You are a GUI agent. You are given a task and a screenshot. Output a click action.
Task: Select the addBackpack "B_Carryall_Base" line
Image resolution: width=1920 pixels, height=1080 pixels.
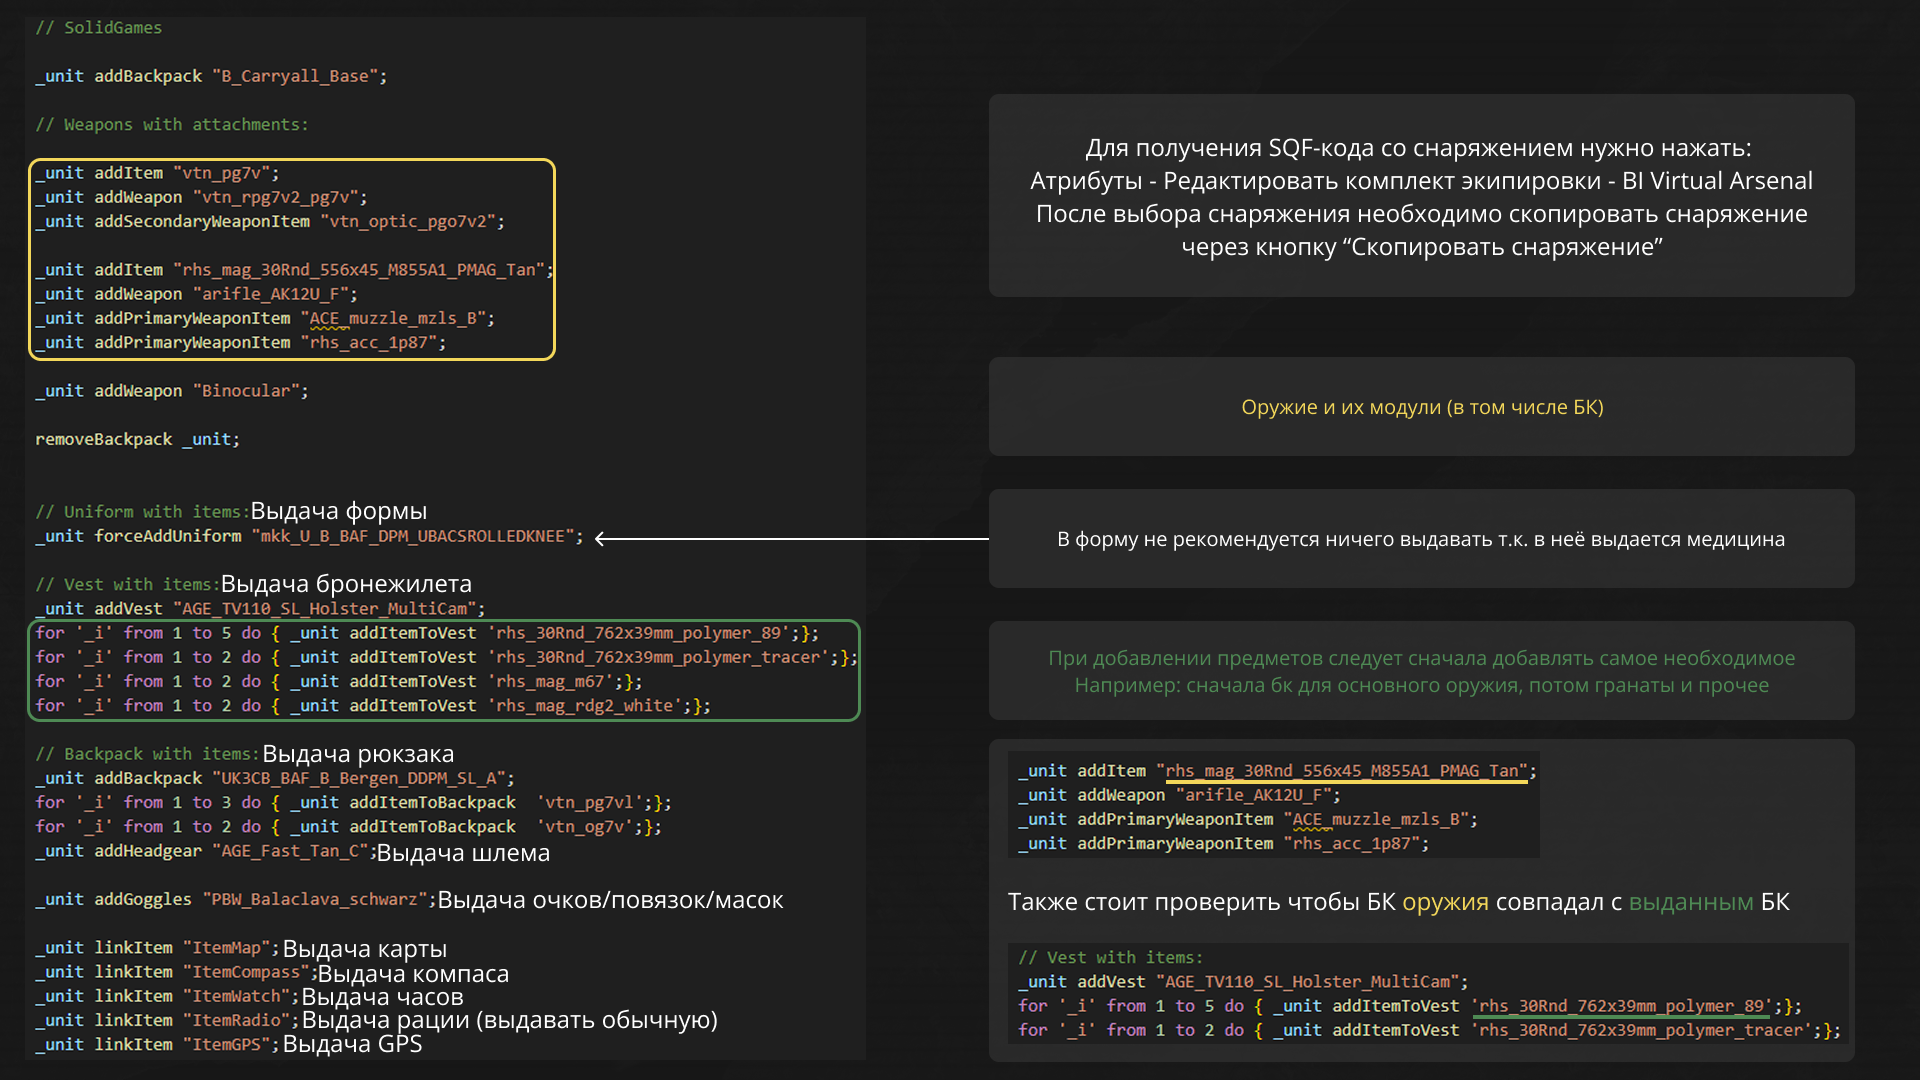[x=211, y=76]
